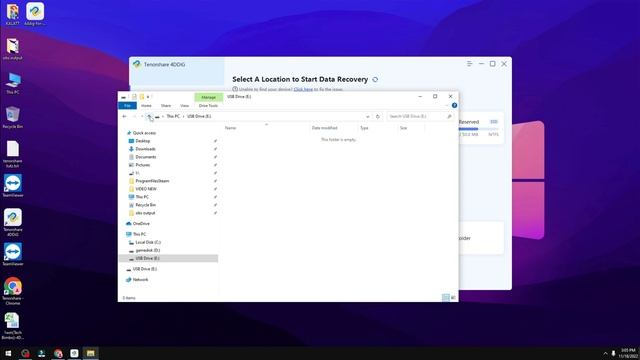640x360 pixels.
Task: Refresh the USB Drive (E:) folder view
Action: [x=378, y=116]
